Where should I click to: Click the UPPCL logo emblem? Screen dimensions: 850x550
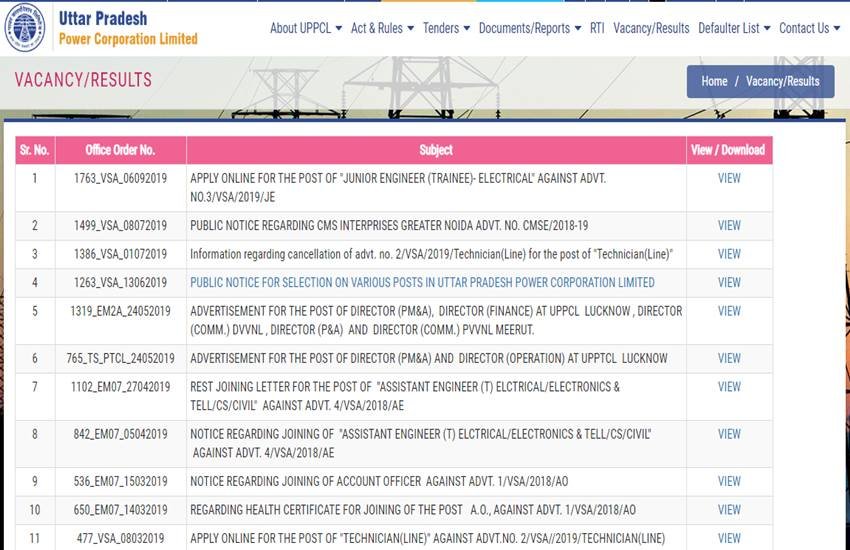26,29
